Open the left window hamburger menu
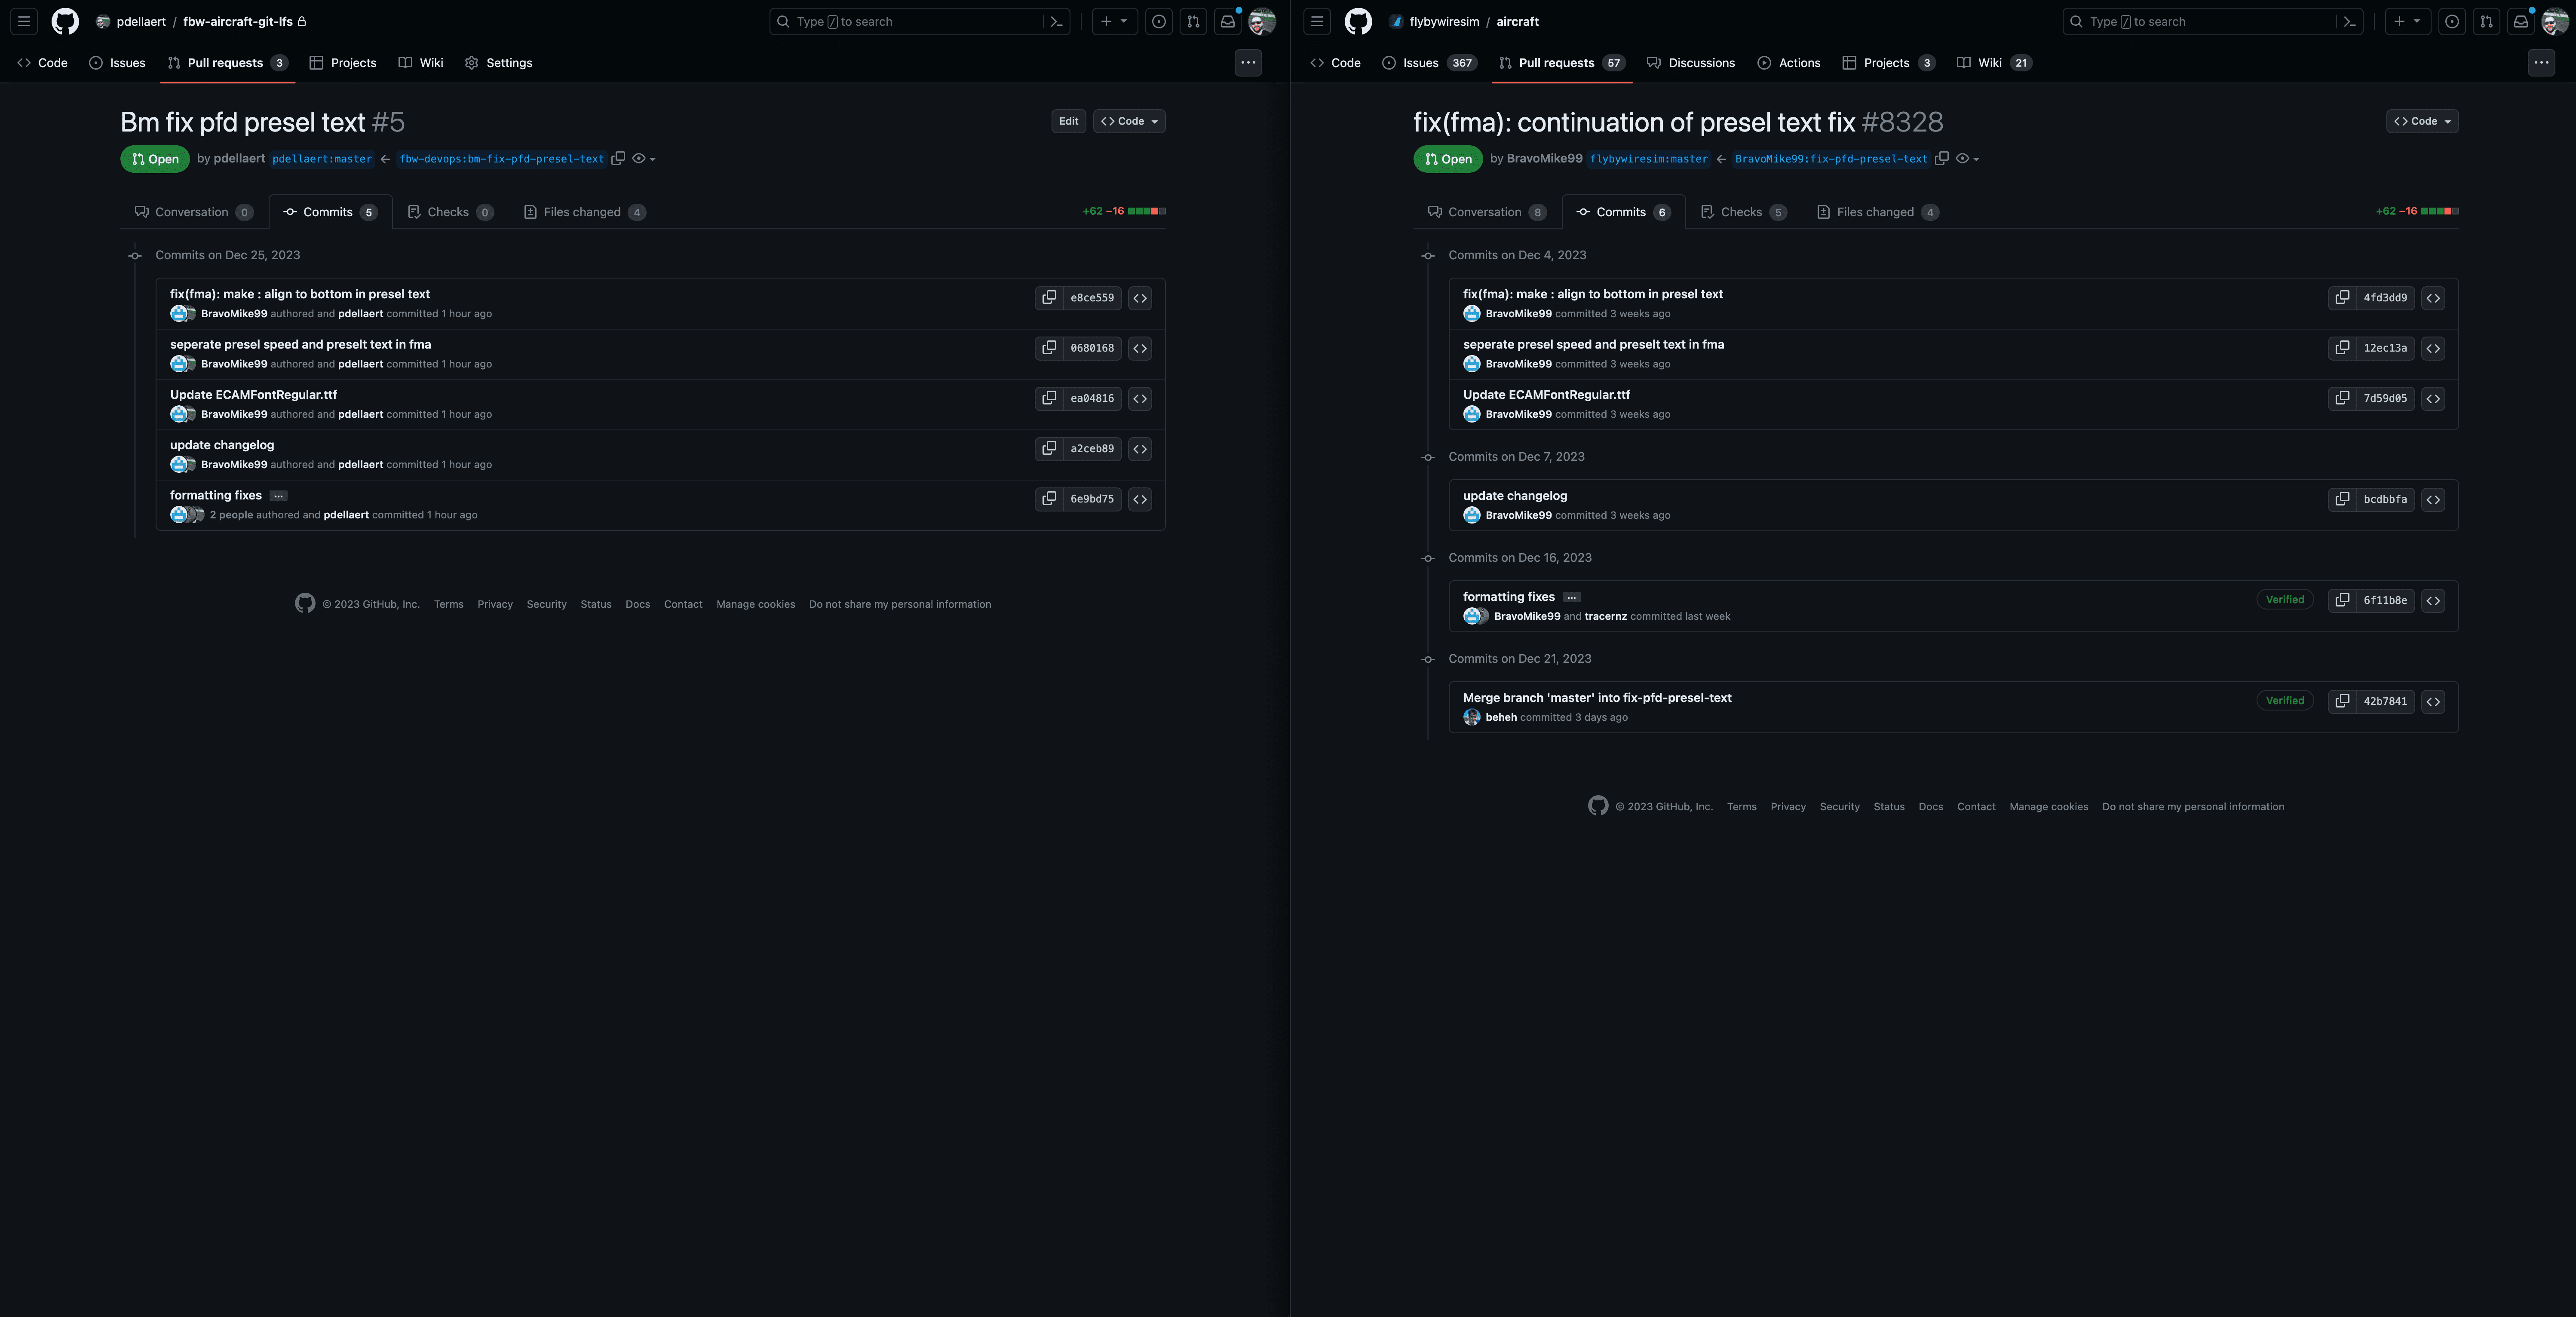 point(24,21)
